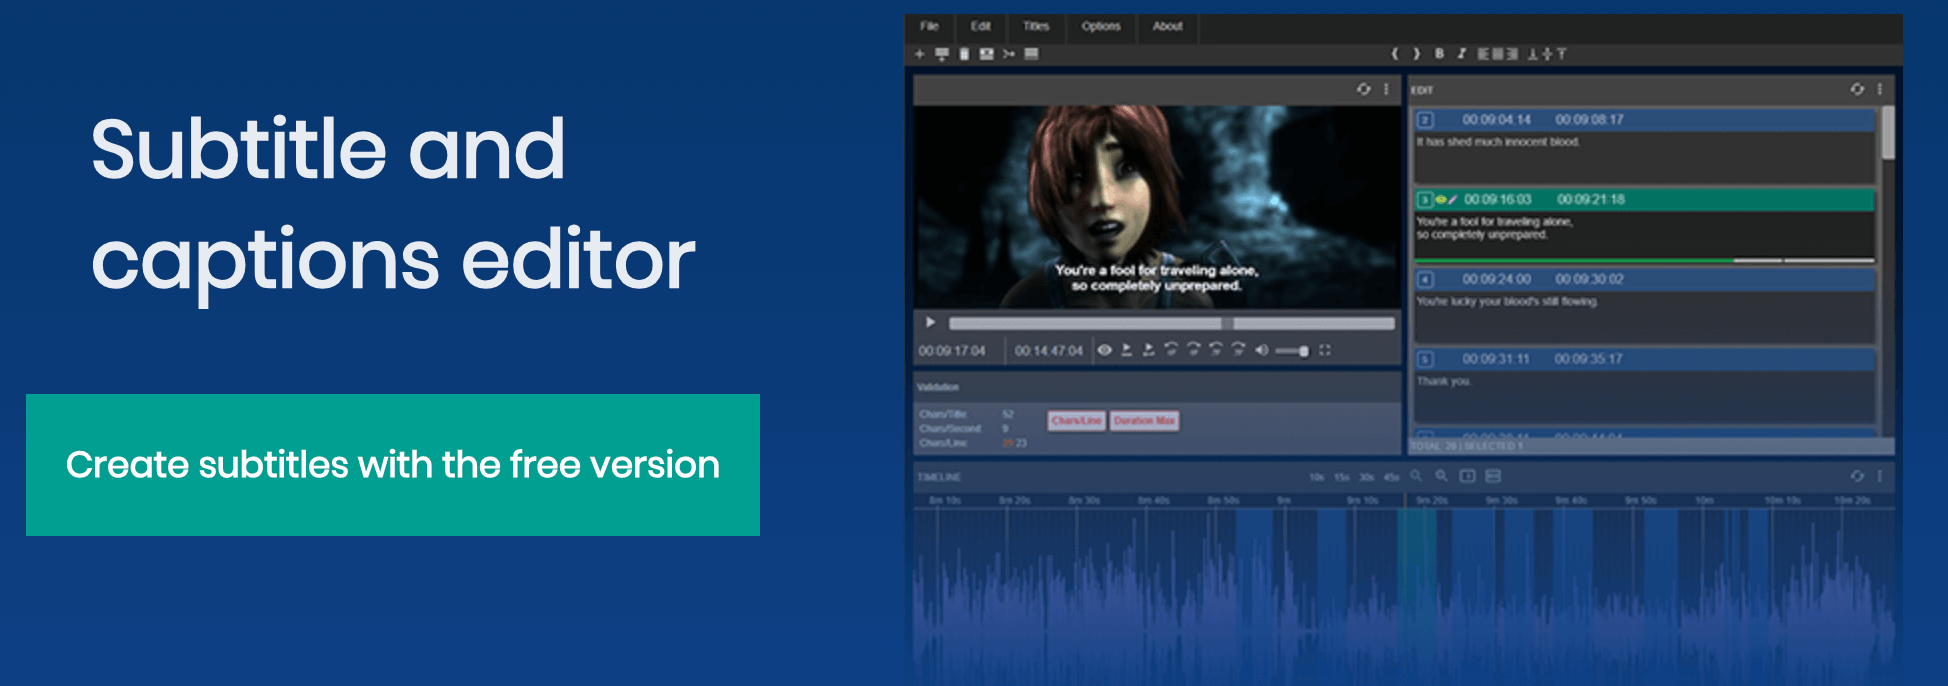Toggle the eye icon in video controls
The height and width of the screenshot is (686, 1948).
point(1104,350)
